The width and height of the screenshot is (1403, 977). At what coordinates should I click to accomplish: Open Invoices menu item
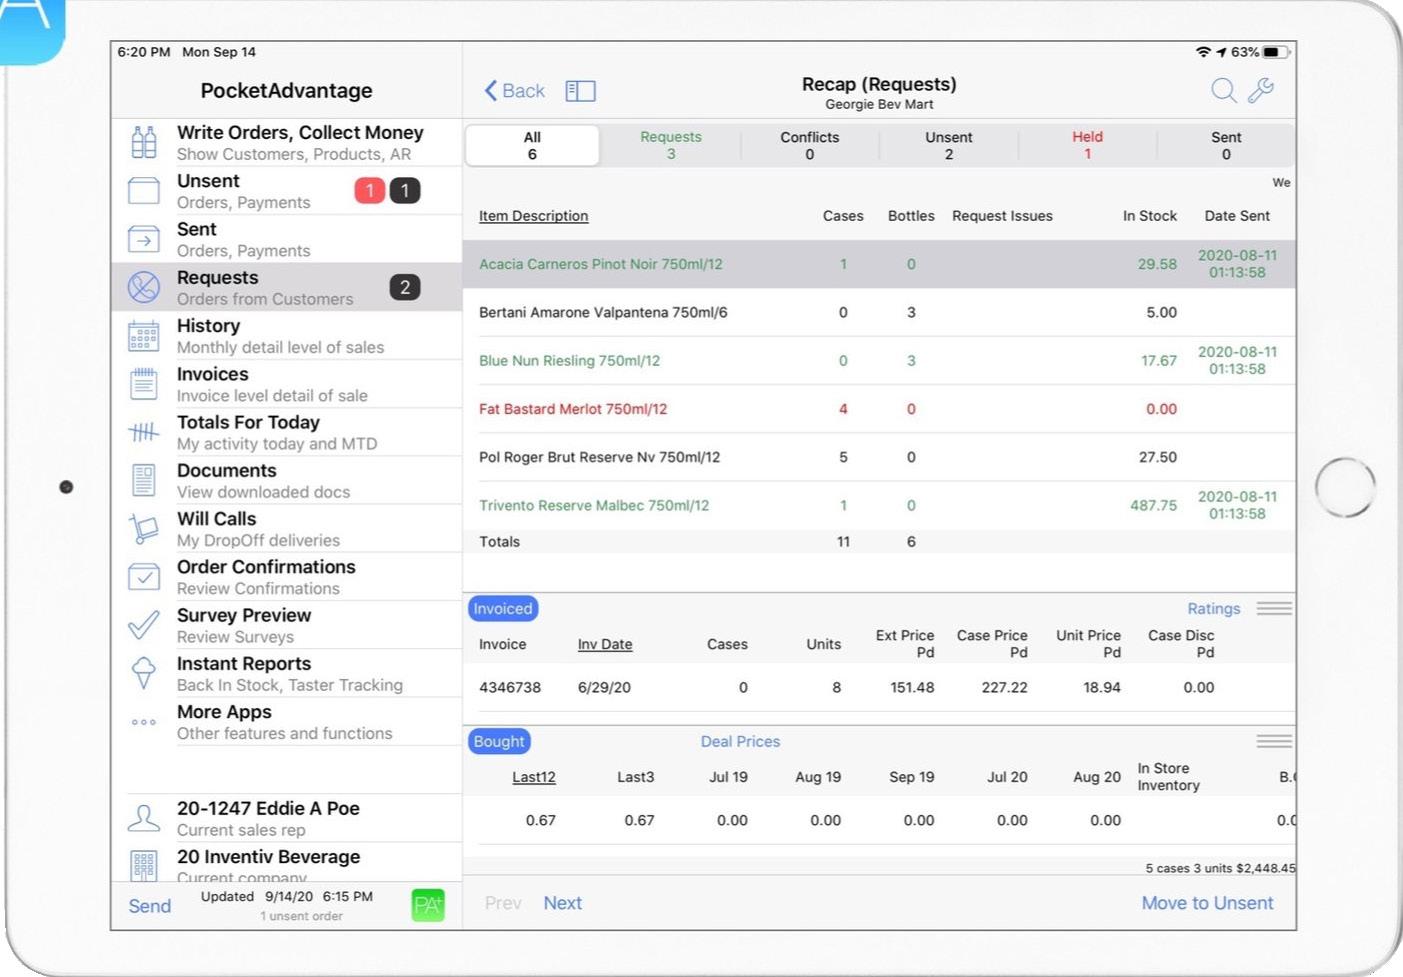point(287,384)
